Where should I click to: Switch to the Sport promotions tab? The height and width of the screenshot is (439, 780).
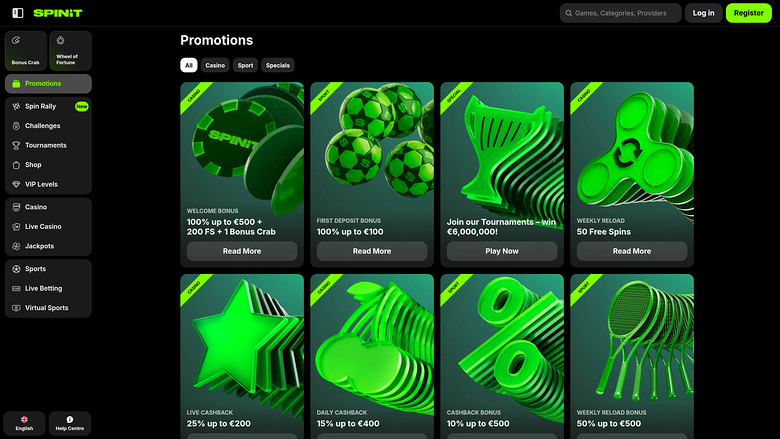[245, 65]
